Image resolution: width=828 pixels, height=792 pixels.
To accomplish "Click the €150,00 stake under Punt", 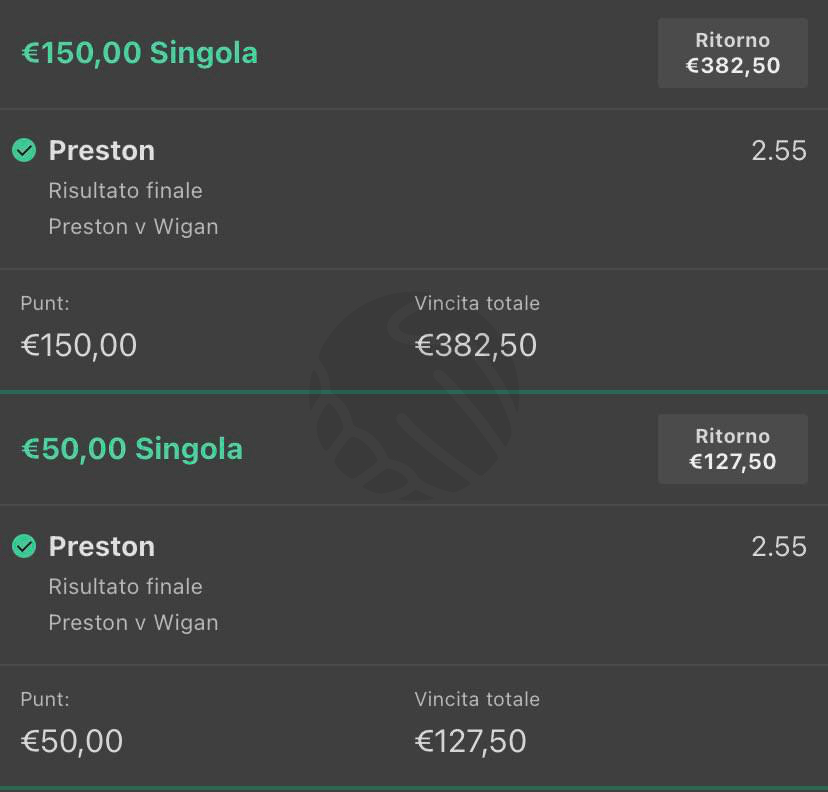I will coord(79,345).
